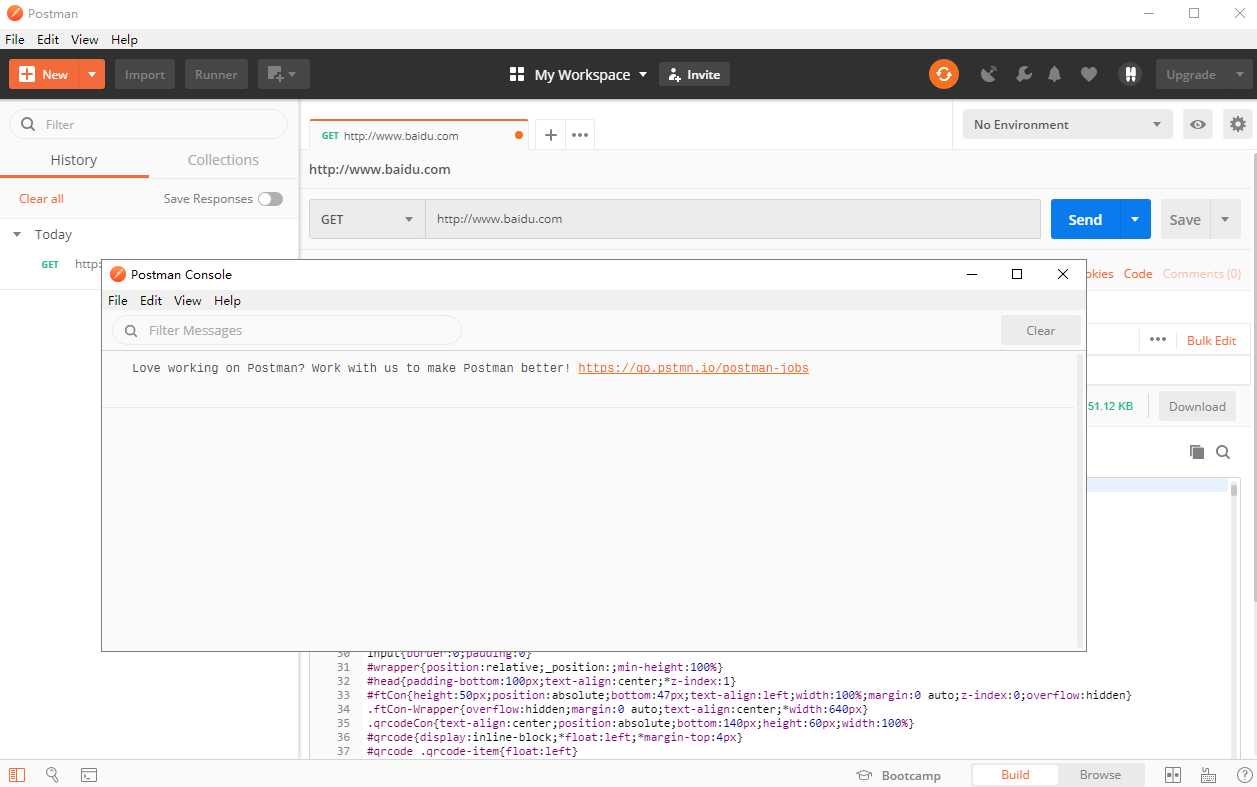Open the No Environment dropdown
Viewport: 1257px width, 787px height.
[1067, 125]
